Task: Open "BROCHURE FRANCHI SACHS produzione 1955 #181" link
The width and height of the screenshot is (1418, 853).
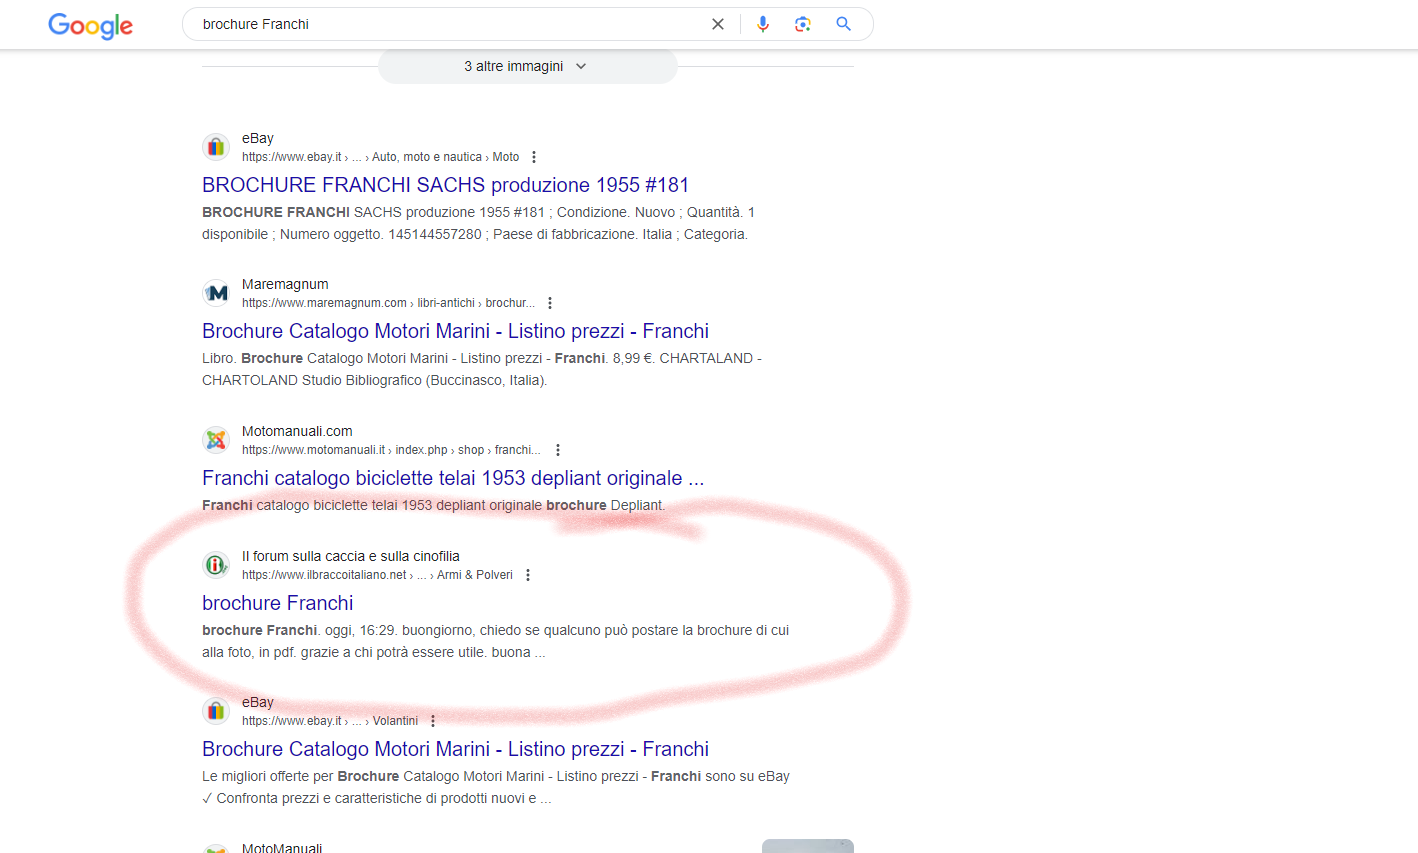Action: [445, 185]
